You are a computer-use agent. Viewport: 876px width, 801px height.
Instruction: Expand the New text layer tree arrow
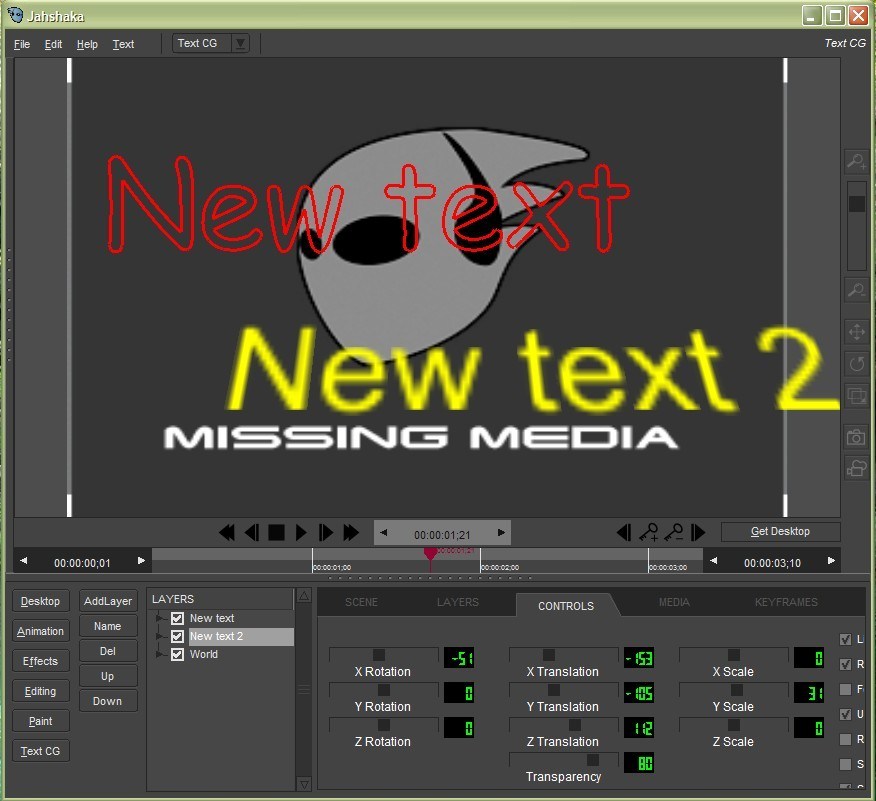click(160, 618)
